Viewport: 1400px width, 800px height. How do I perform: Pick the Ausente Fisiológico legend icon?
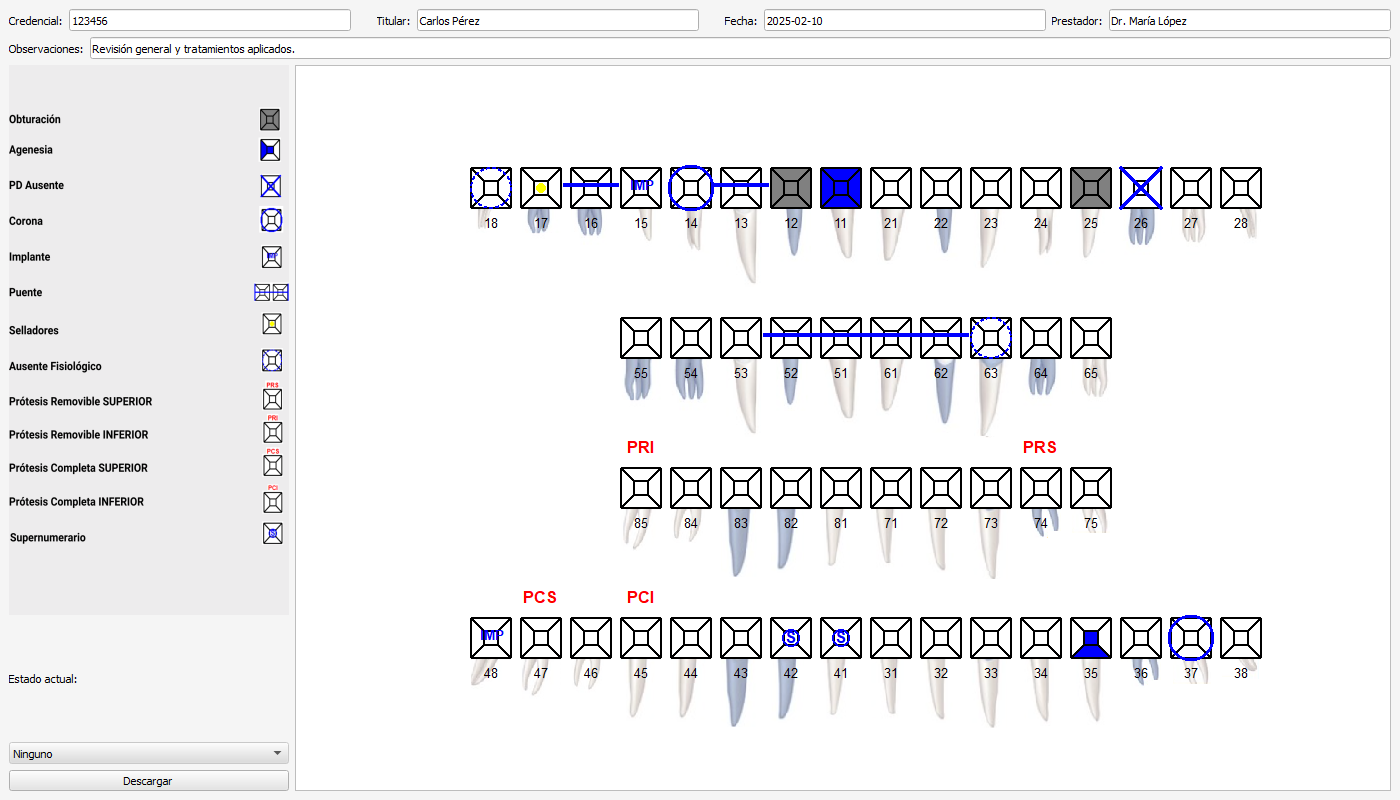point(271,360)
